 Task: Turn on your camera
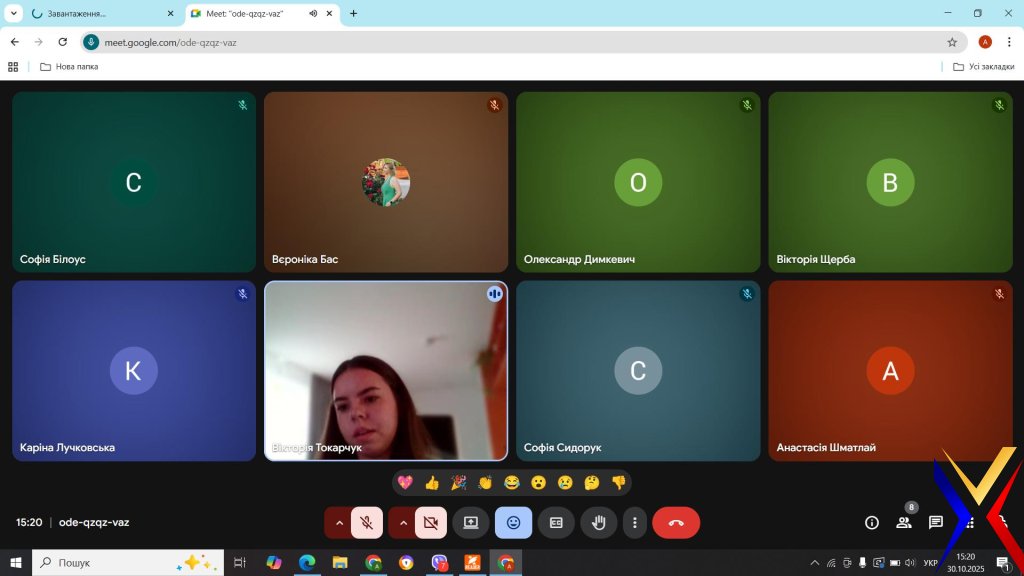(431, 522)
